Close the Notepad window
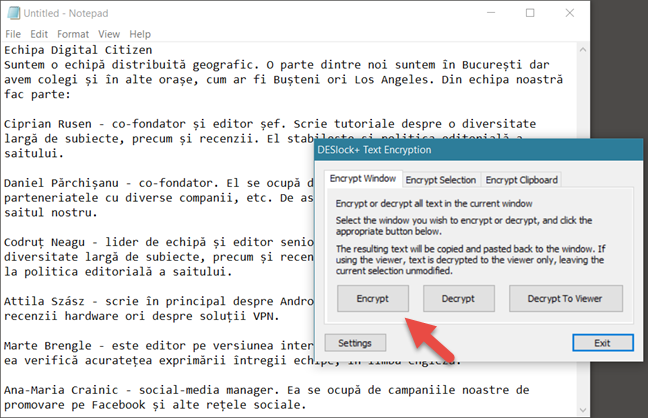648x418 pixels. point(569,13)
